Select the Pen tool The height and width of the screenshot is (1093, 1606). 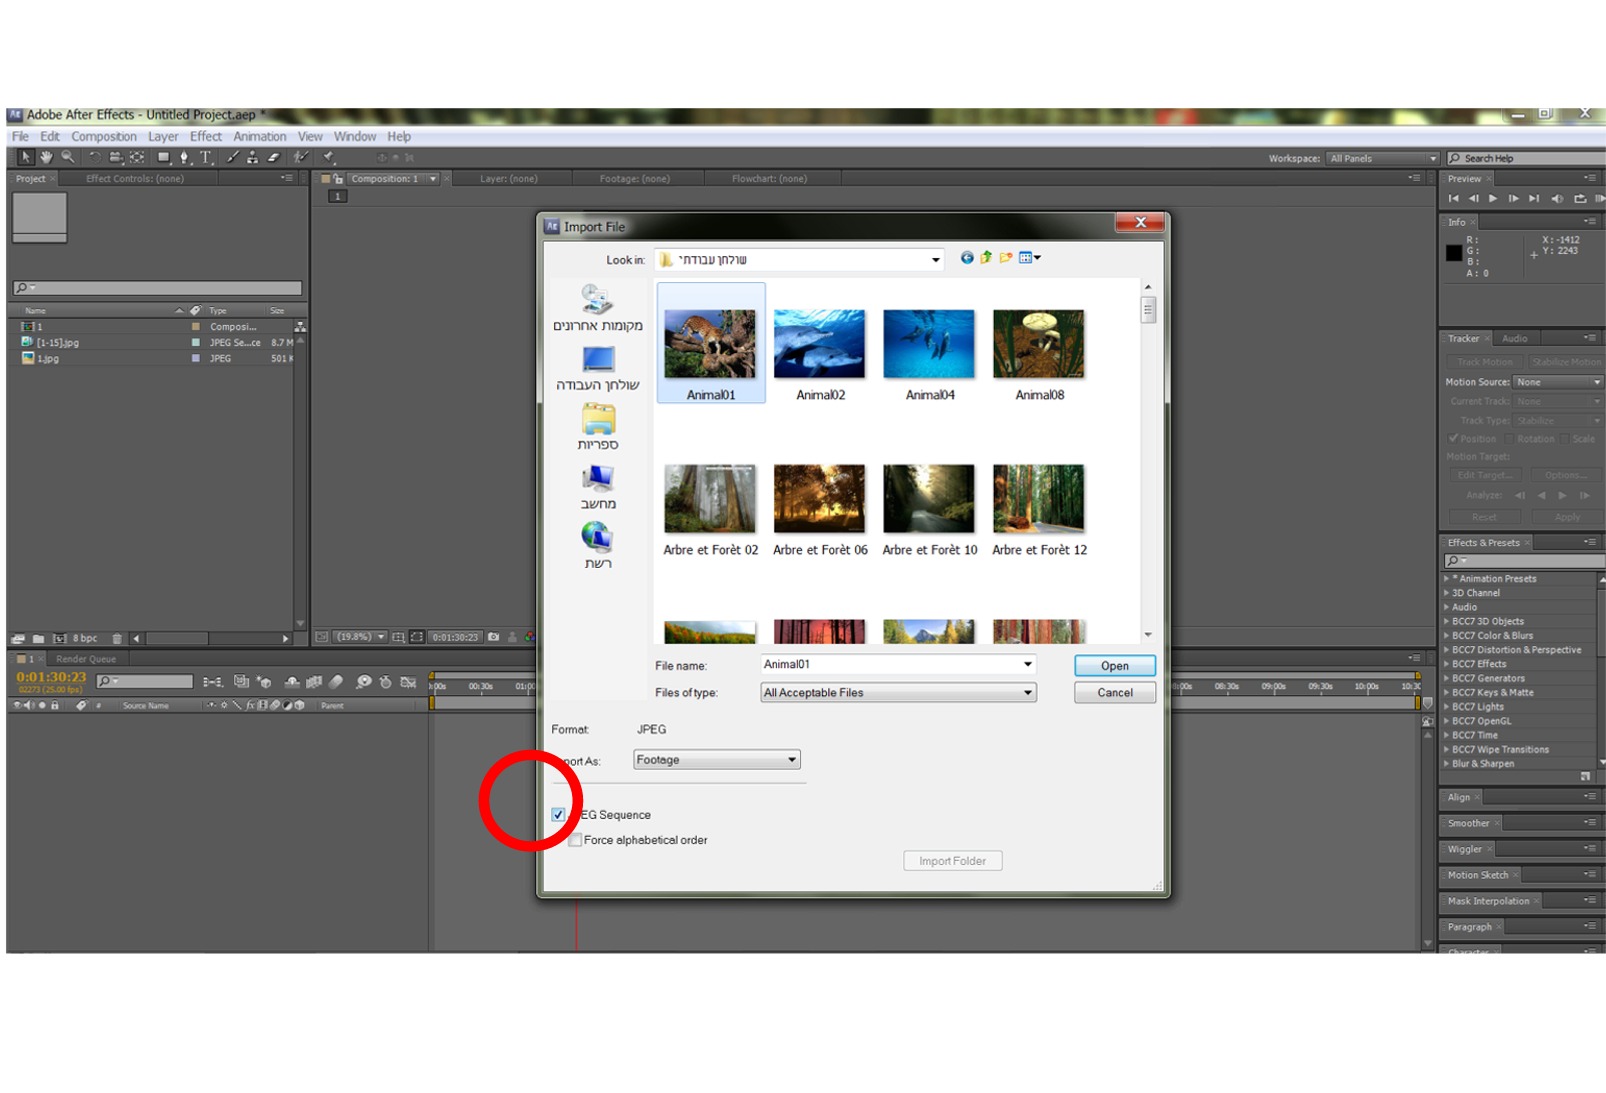(184, 157)
